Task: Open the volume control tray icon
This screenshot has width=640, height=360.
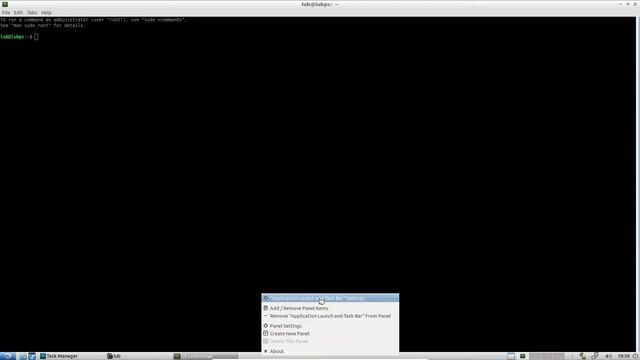Action: pyautogui.click(x=608, y=356)
